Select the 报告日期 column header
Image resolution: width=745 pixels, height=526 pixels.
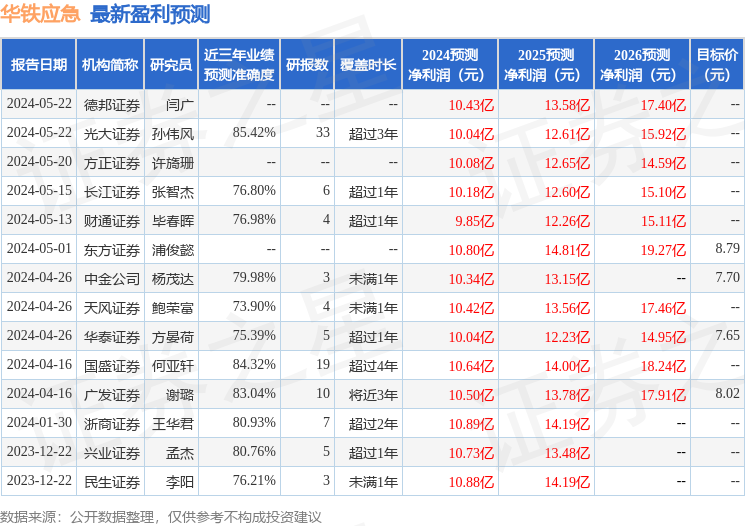click(38, 65)
